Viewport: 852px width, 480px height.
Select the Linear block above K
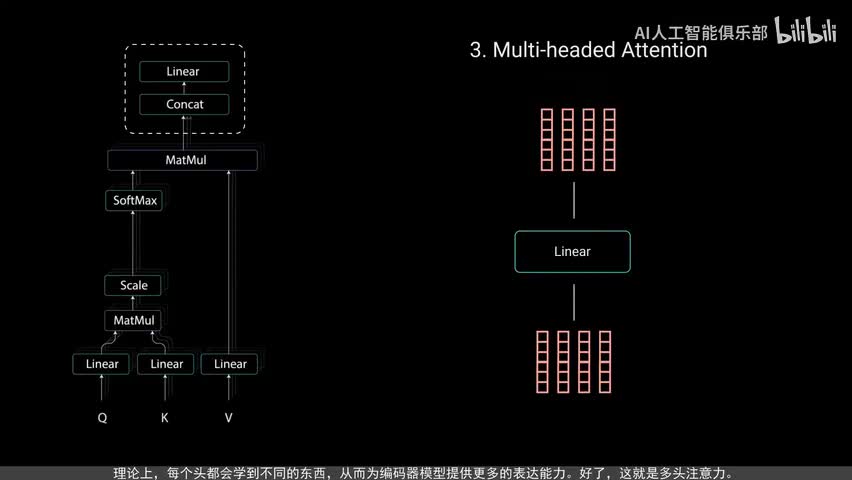click(166, 364)
